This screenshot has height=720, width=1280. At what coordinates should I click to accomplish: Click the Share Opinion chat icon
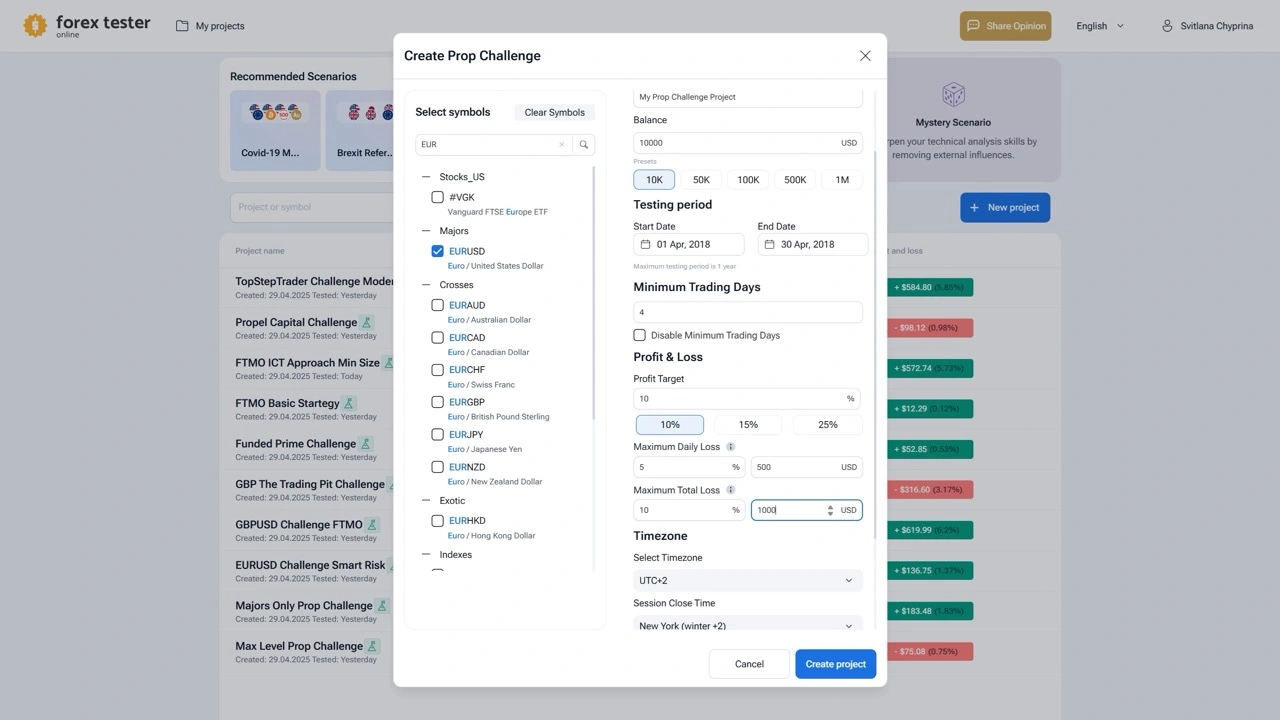973,26
